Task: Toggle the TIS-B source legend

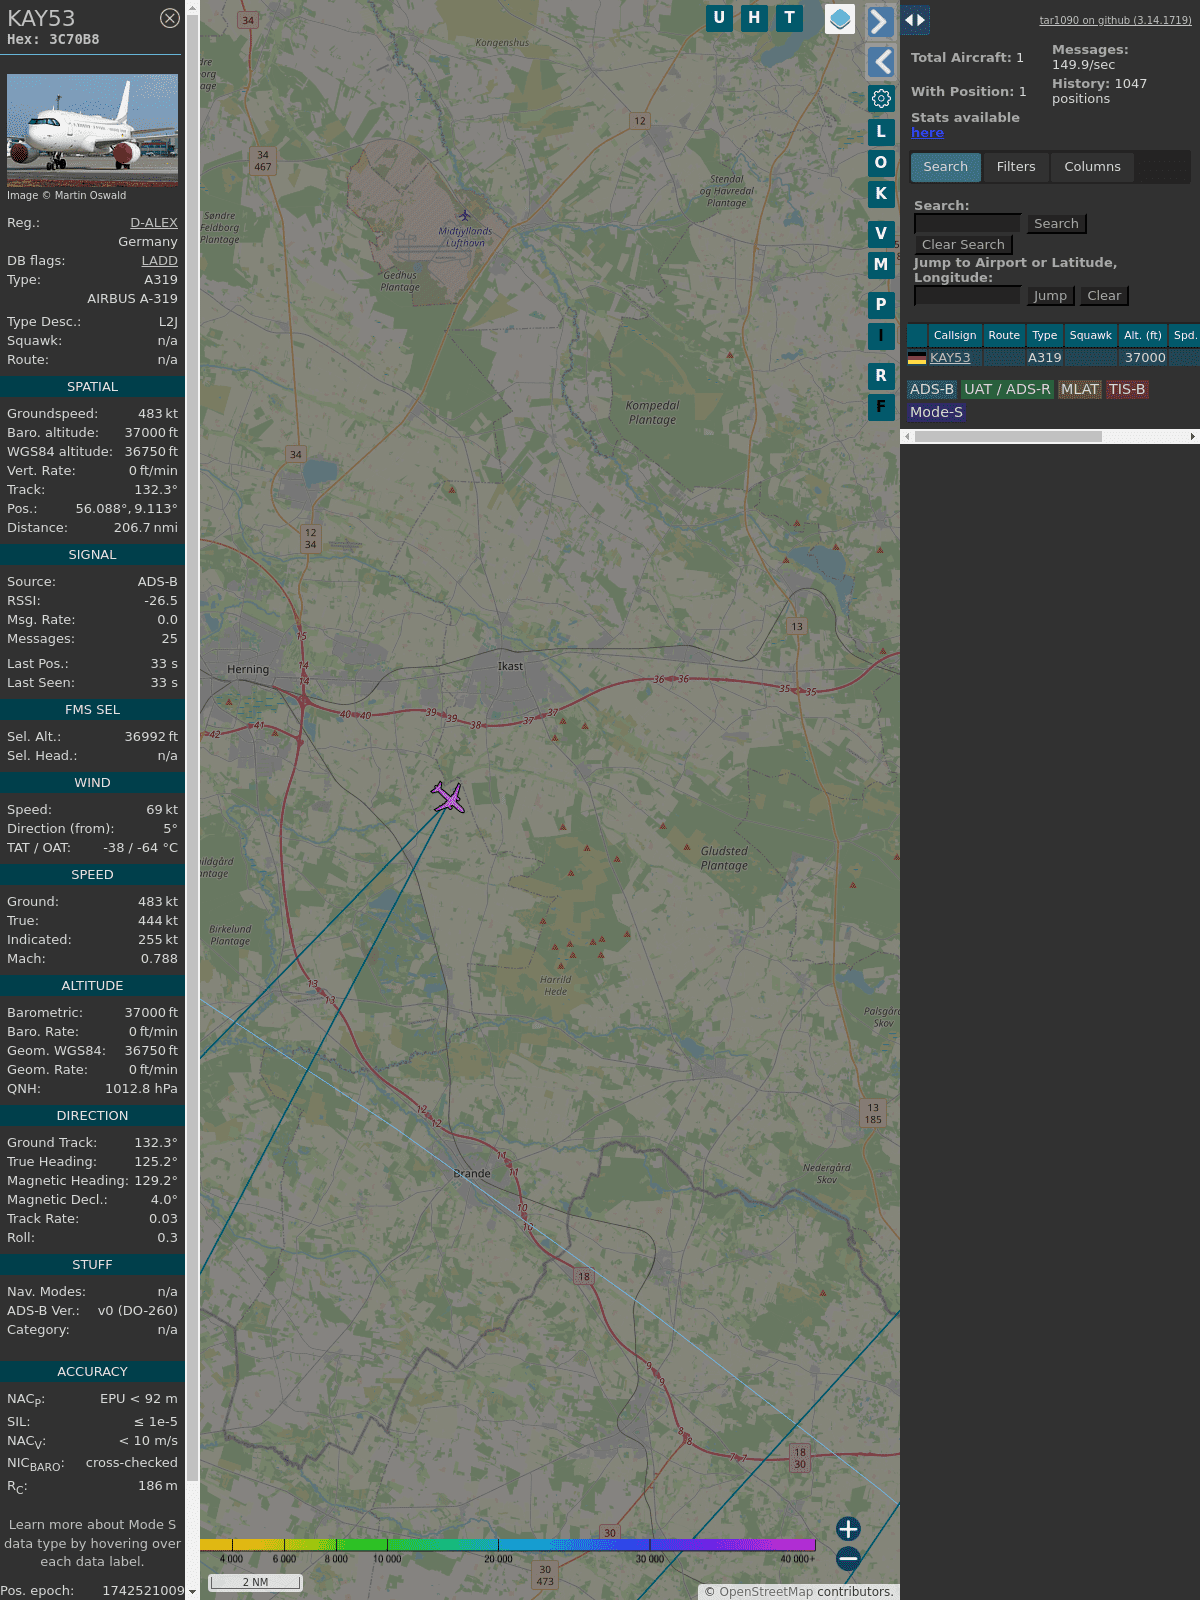Action: click(1127, 390)
